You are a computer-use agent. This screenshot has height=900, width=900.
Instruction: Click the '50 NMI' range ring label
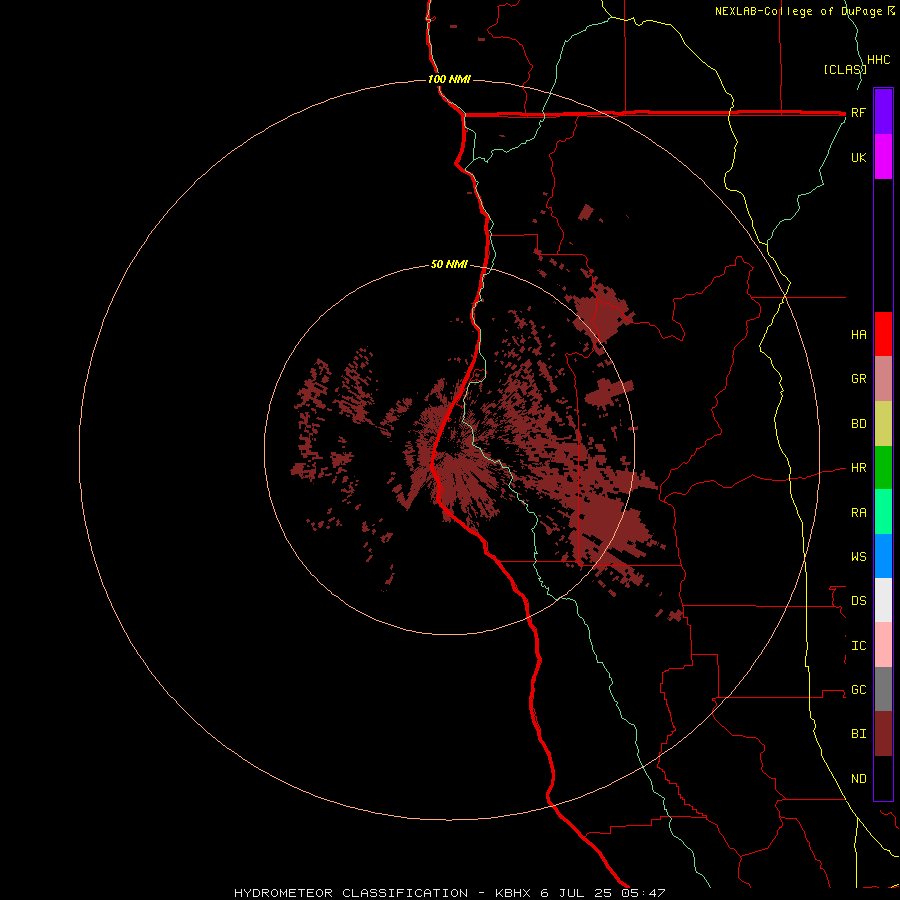coord(449,265)
